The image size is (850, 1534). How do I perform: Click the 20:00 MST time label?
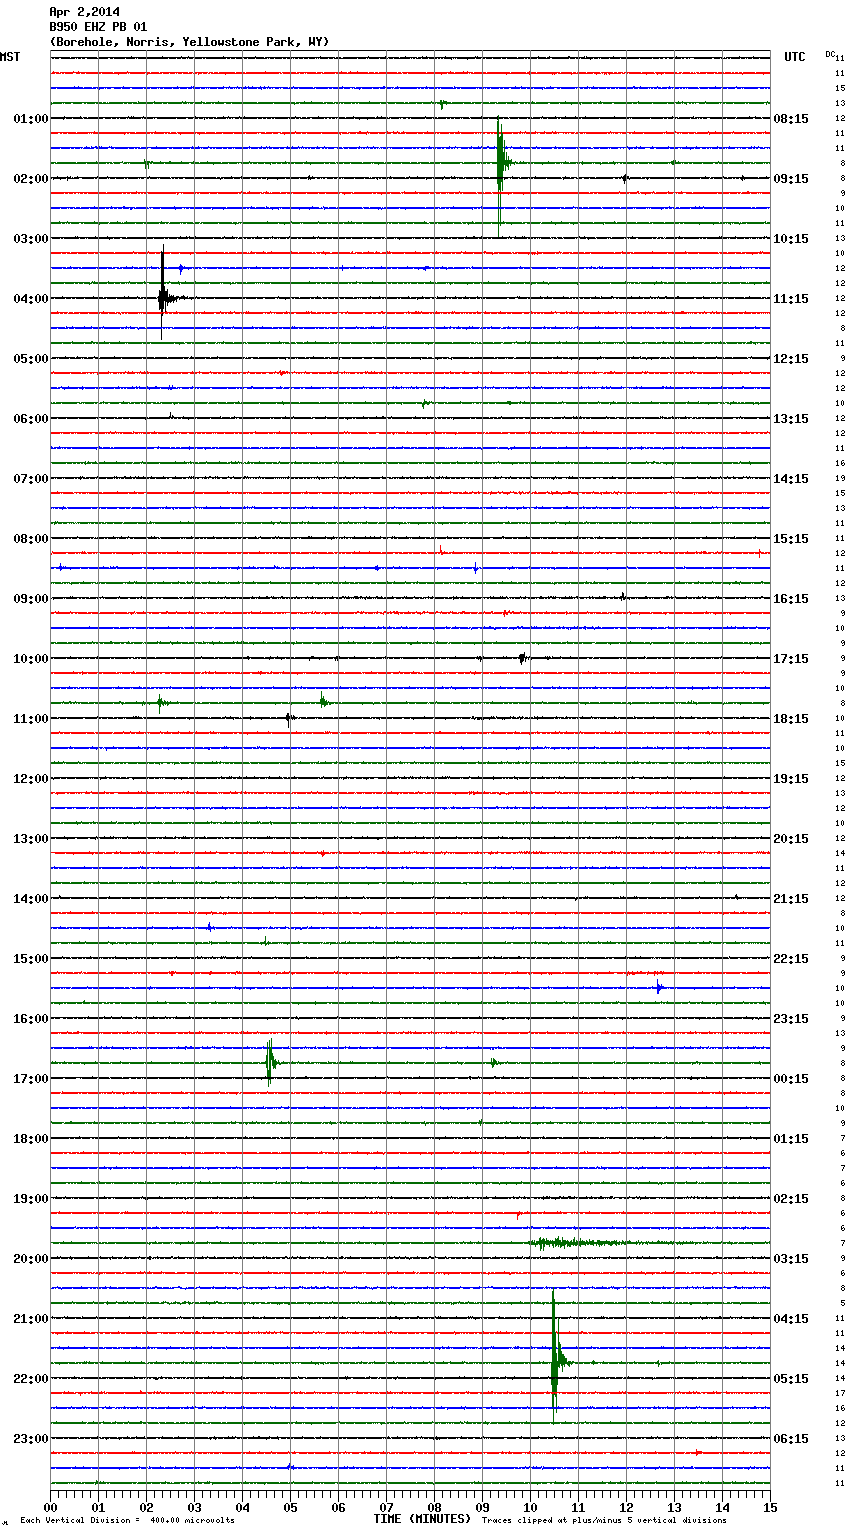click(31, 1259)
